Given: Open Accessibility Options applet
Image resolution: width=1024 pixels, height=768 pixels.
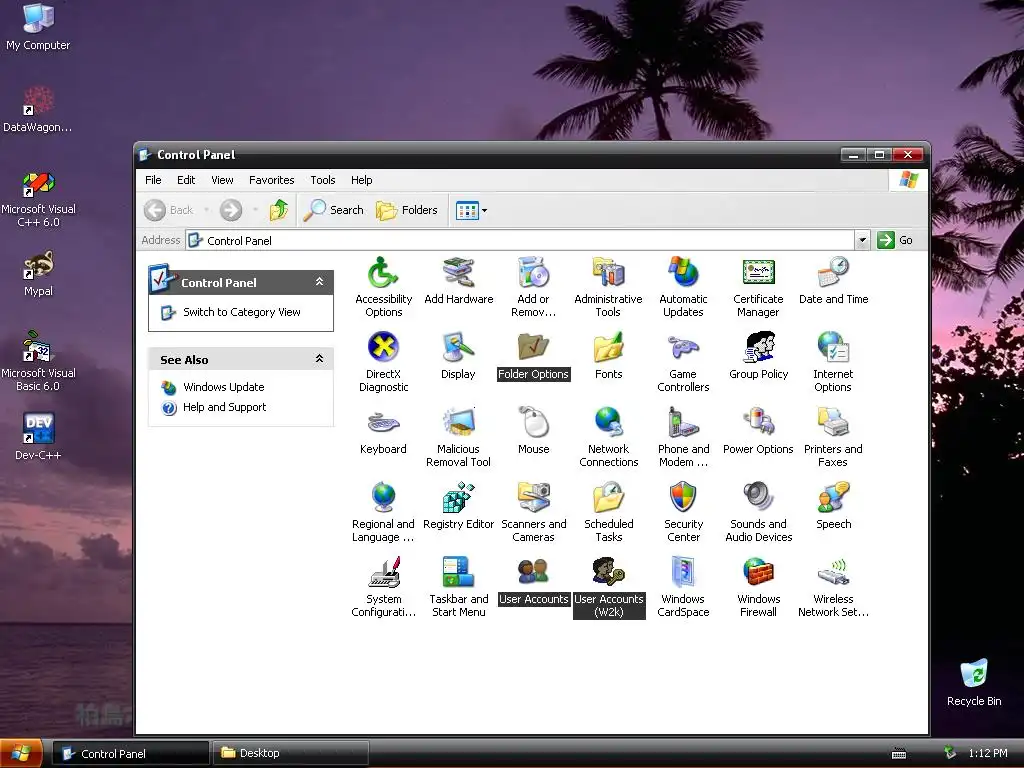Looking at the screenshot, I should [383, 287].
